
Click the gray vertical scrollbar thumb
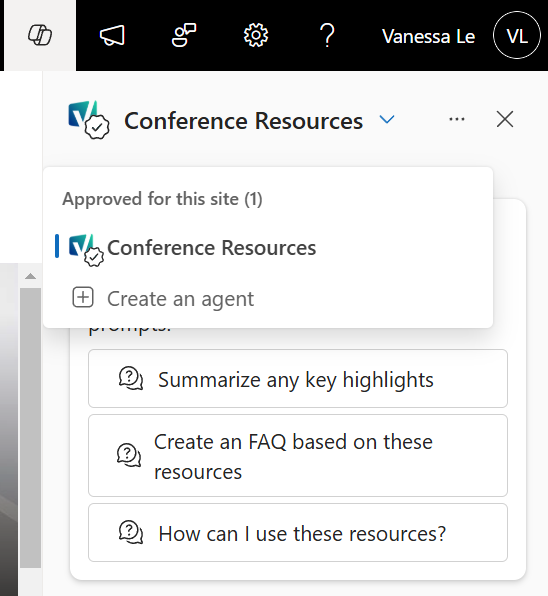[30, 428]
